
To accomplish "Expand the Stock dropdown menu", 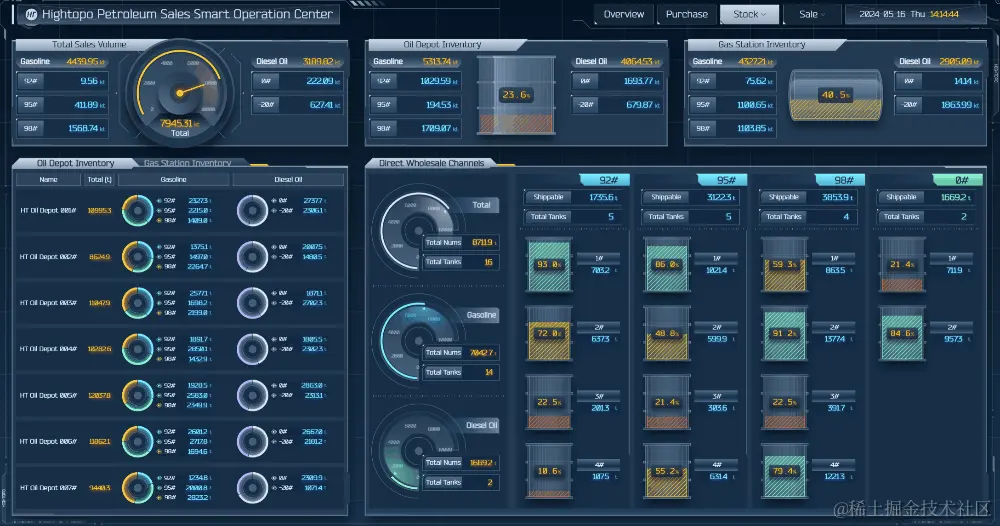I will [749, 14].
